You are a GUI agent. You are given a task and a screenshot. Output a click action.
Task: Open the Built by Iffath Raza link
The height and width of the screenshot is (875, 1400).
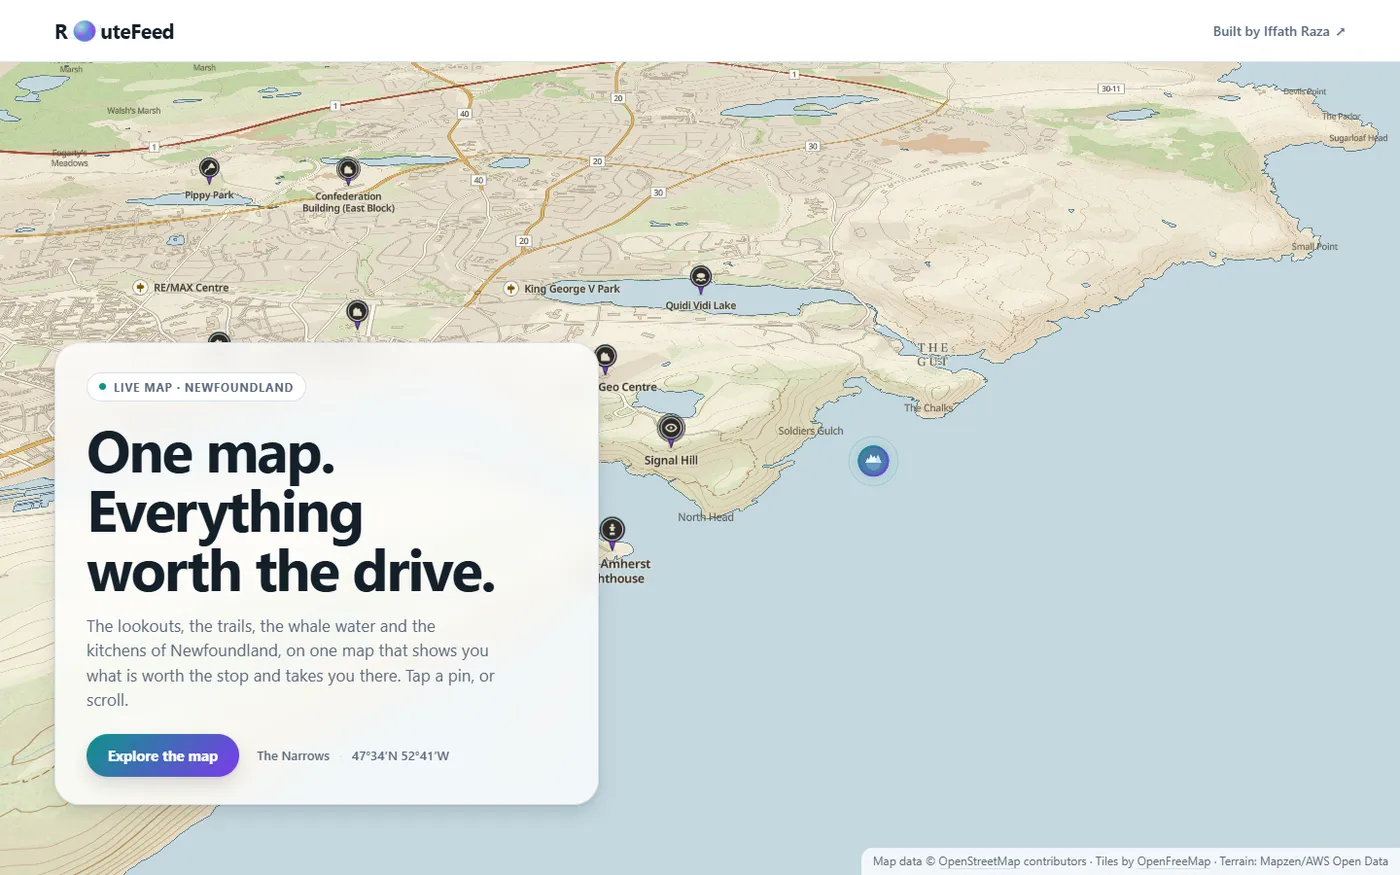[x=1279, y=31]
